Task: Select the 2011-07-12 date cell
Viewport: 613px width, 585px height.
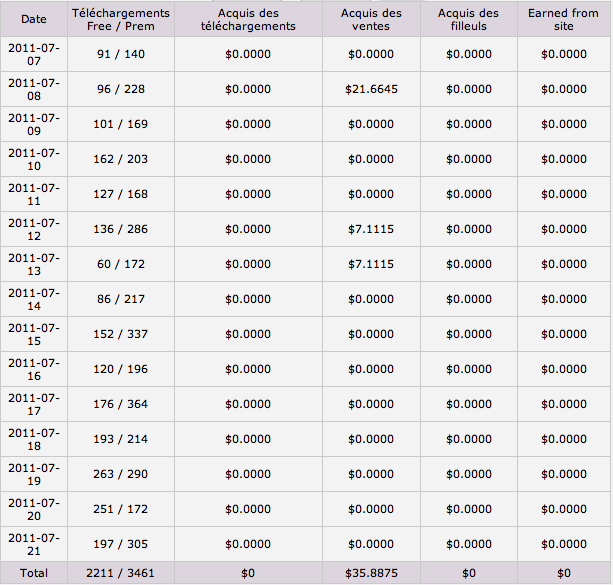Action: pyautogui.click(x=34, y=229)
